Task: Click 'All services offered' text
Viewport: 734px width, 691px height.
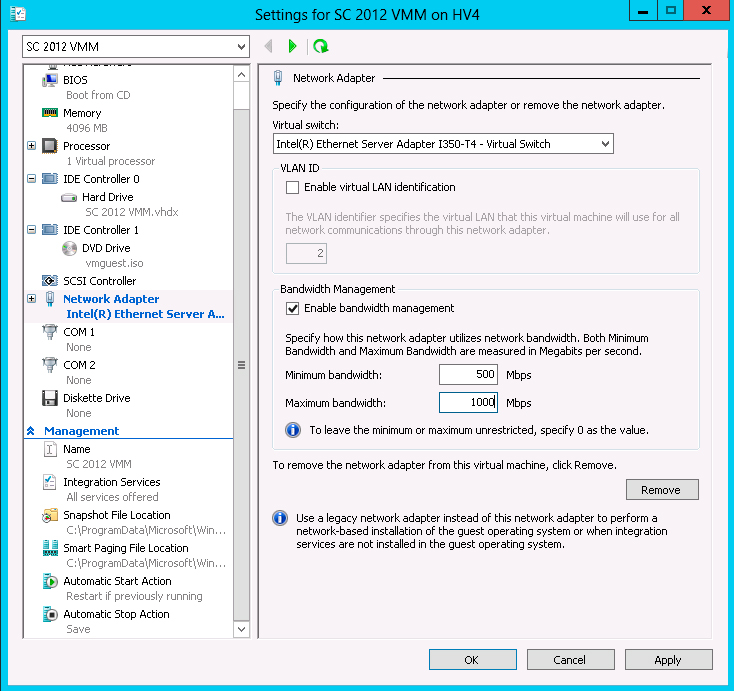Action: coord(112,497)
